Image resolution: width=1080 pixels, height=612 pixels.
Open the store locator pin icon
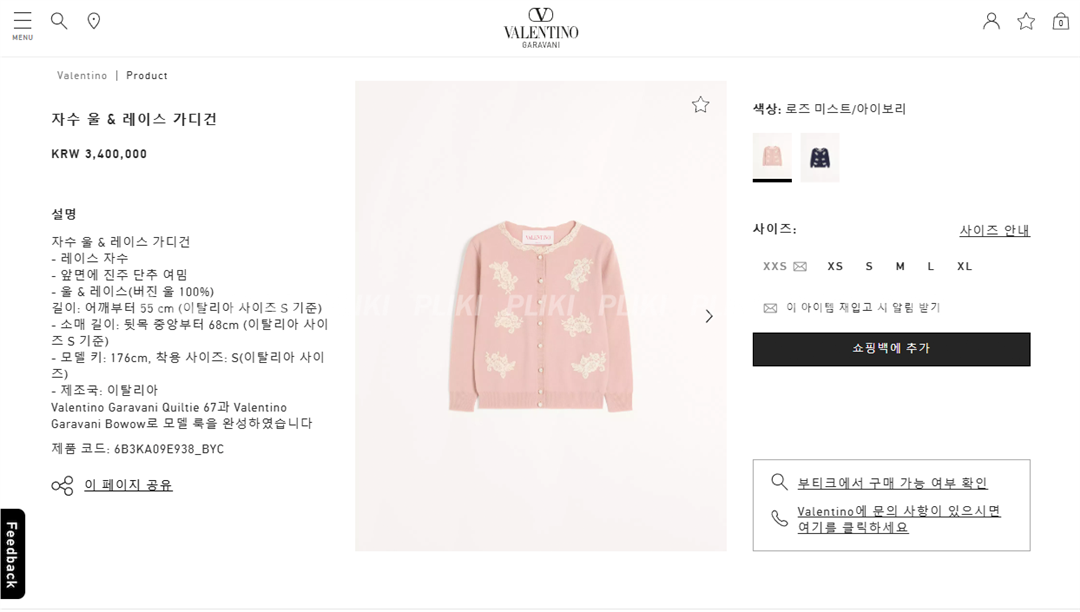coord(94,21)
